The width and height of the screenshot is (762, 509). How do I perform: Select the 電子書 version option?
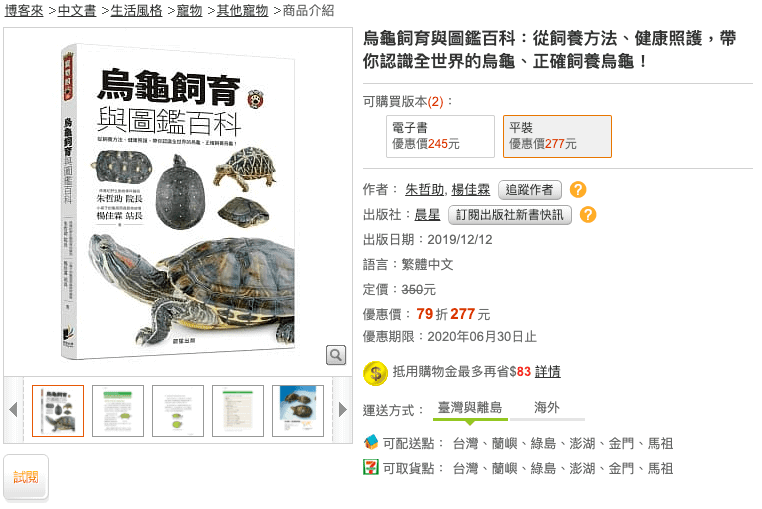[x=440, y=137]
